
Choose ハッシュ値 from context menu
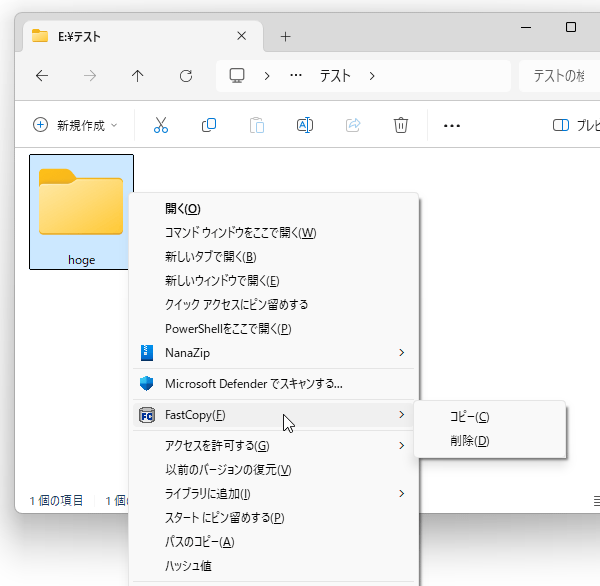274,566
